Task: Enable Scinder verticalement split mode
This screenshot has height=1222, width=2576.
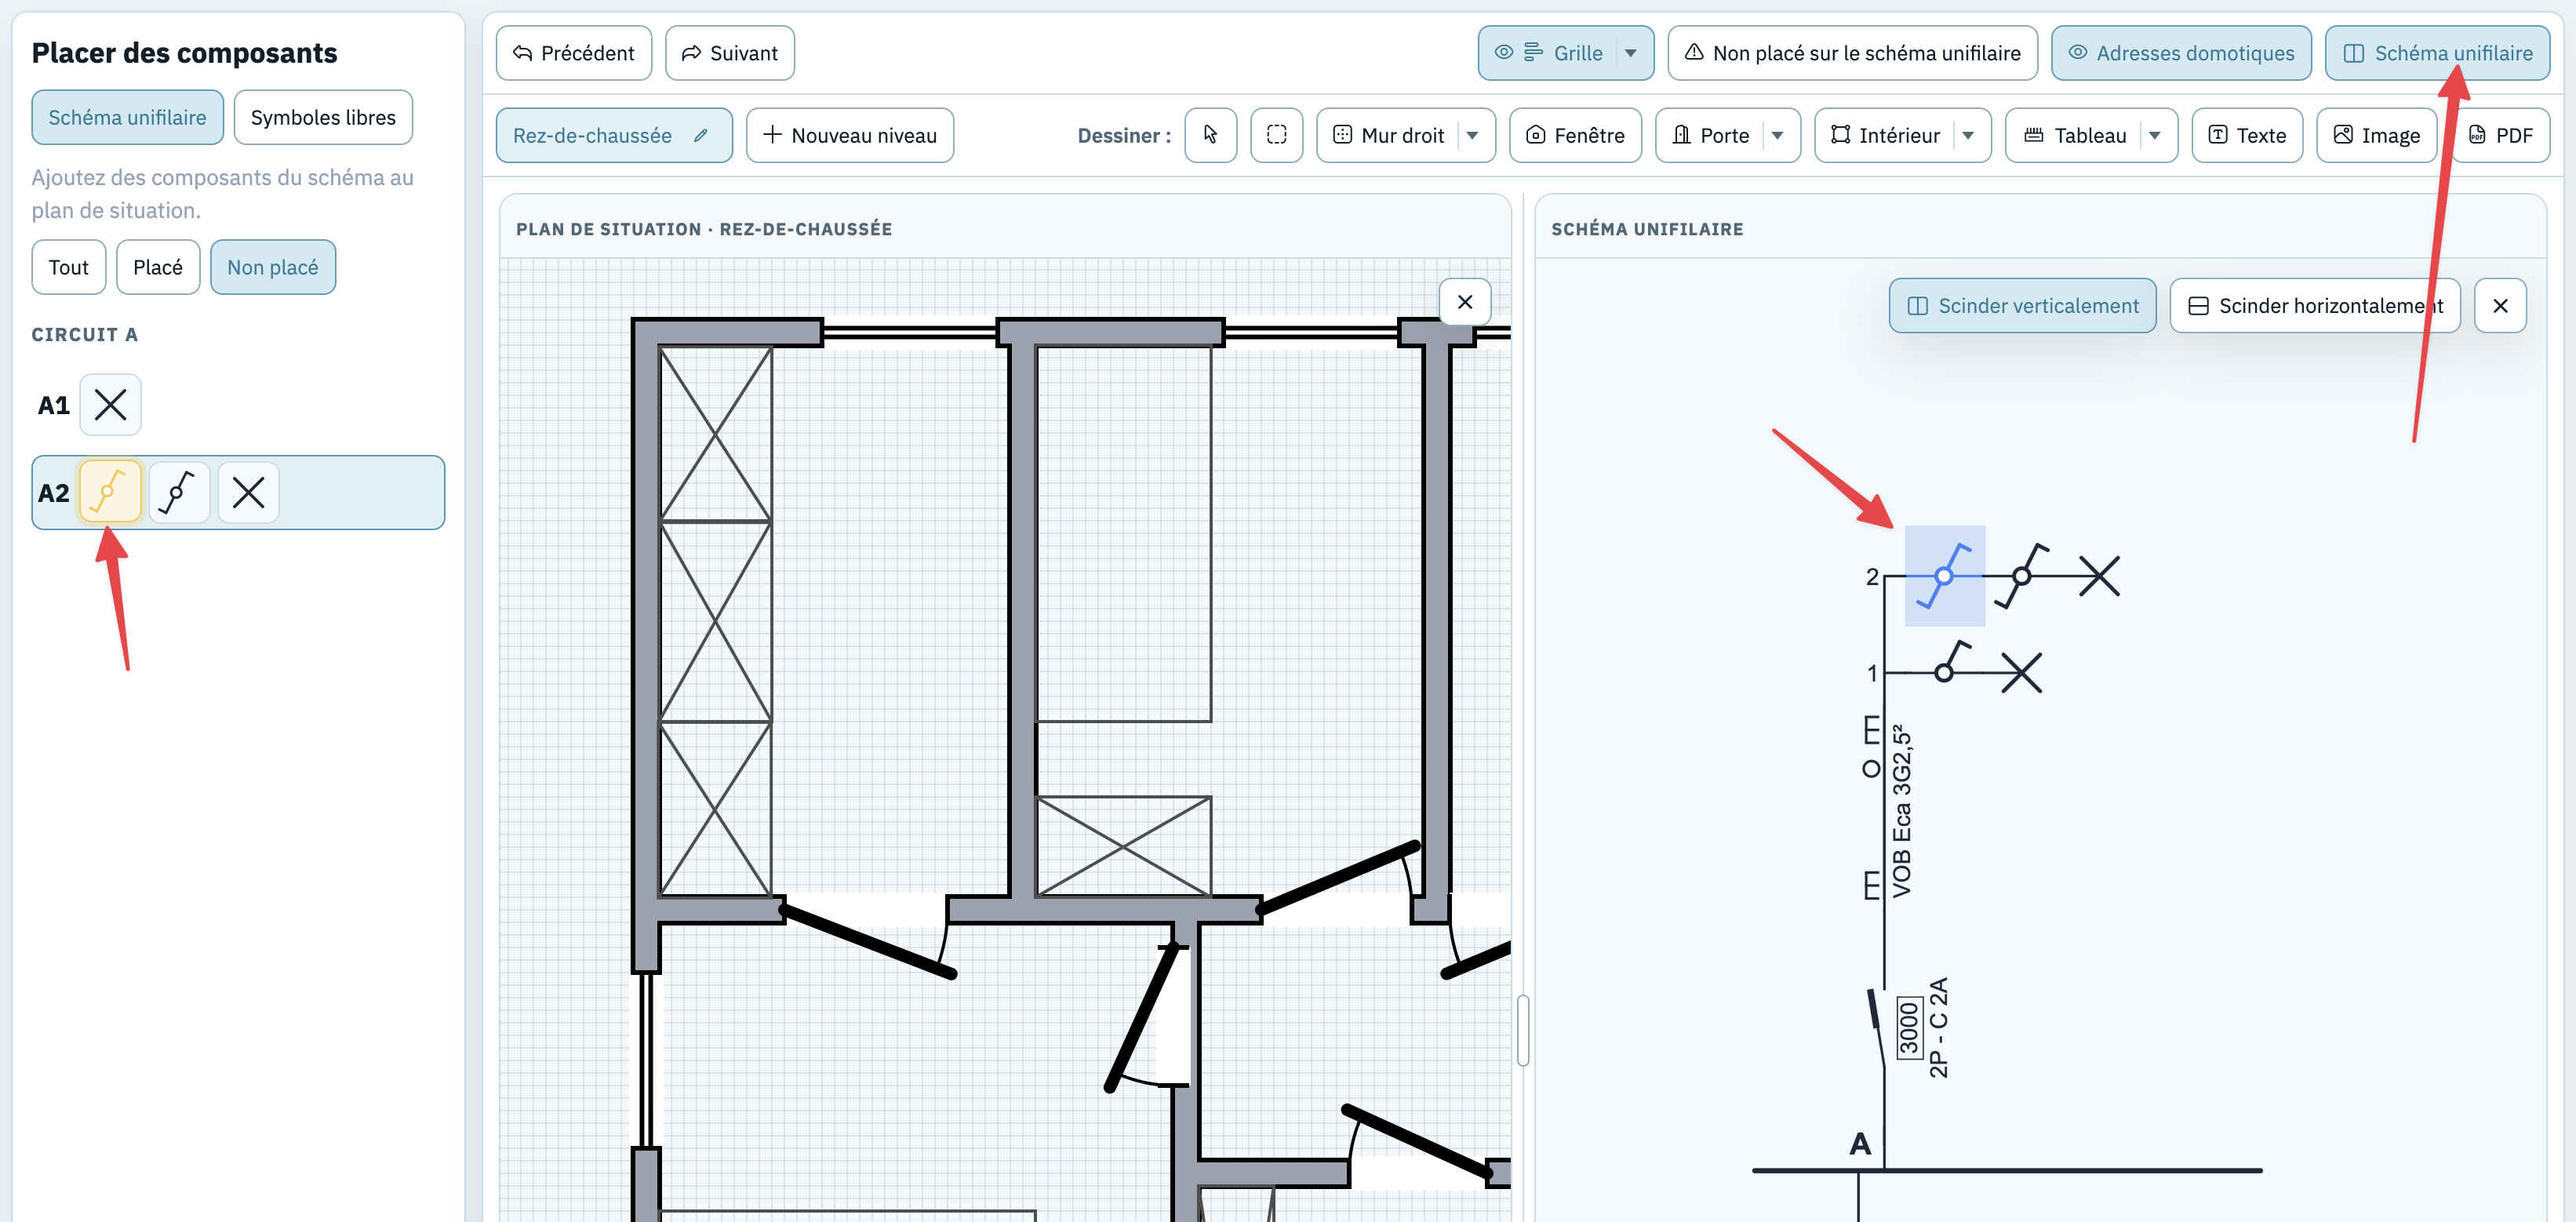Action: [x=2022, y=305]
